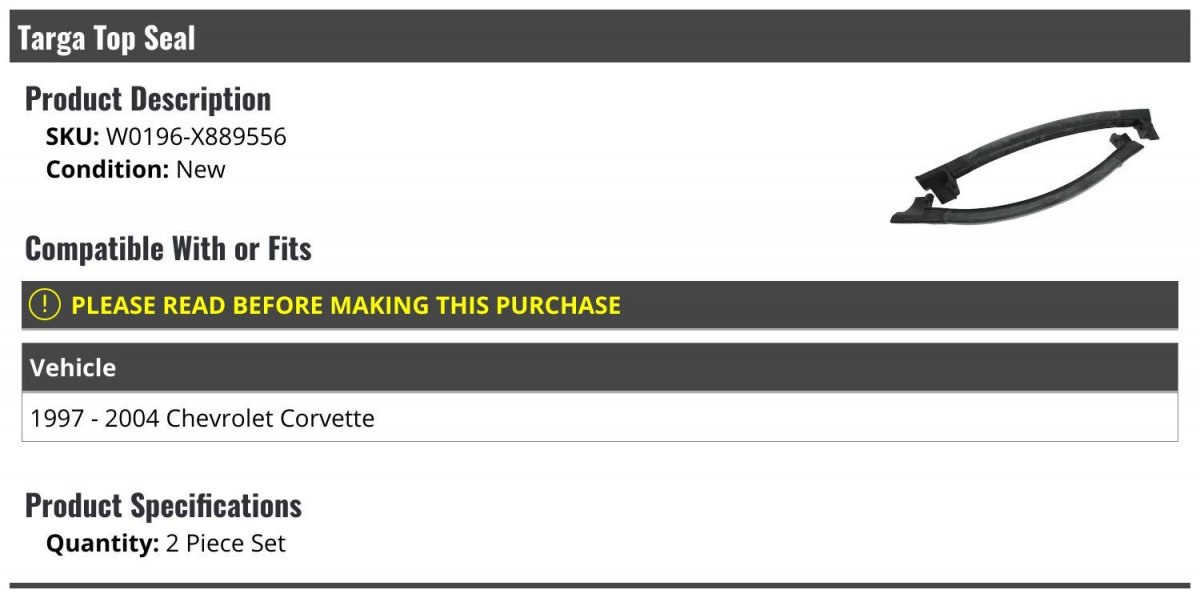Click the Quantity label

click(x=102, y=544)
